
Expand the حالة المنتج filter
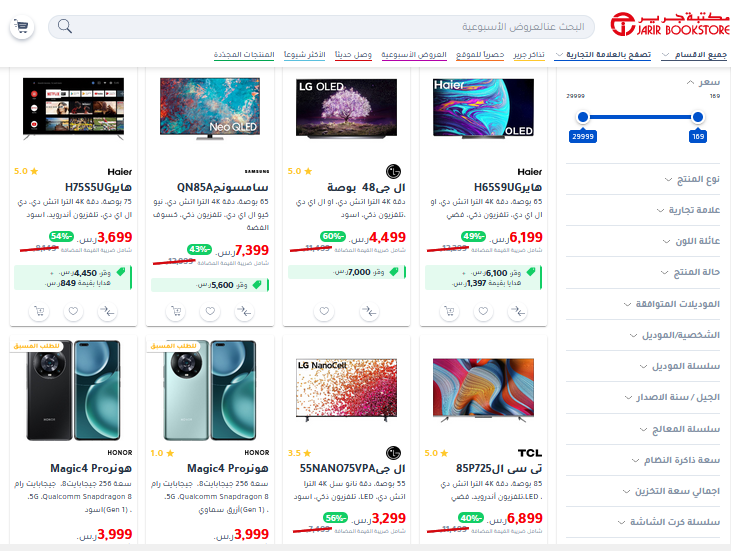[690, 272]
